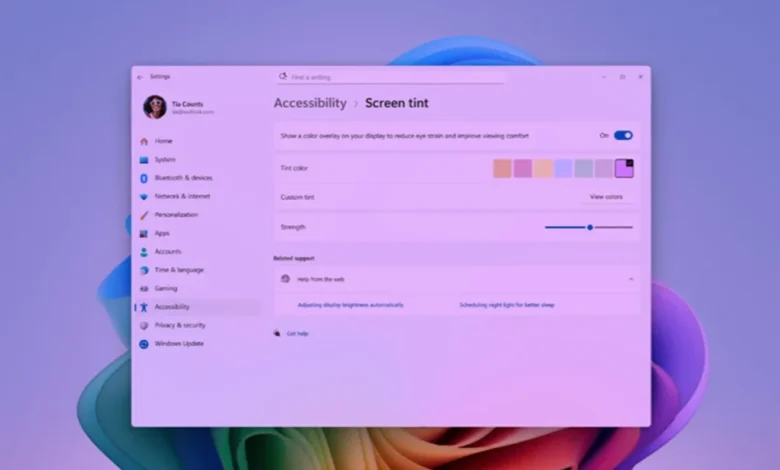Image resolution: width=780 pixels, height=470 pixels.
Task: Select the Network & internet Wi-Fi icon
Action: (x=144, y=197)
